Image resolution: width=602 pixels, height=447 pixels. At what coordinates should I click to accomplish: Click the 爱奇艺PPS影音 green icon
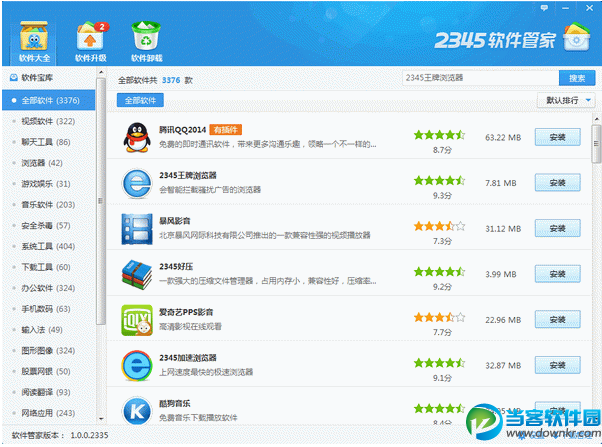137,320
